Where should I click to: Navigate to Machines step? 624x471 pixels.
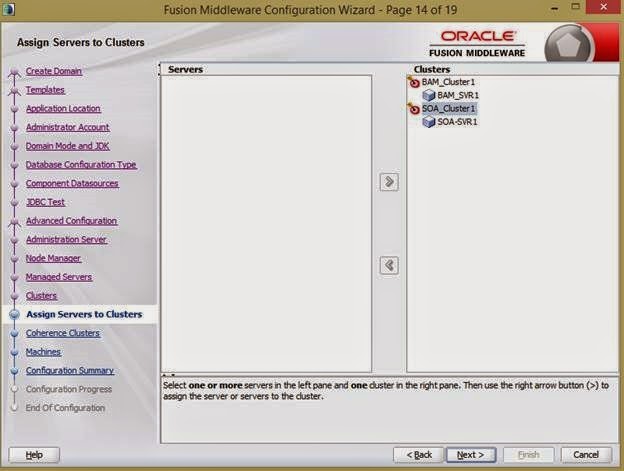[x=43, y=352]
